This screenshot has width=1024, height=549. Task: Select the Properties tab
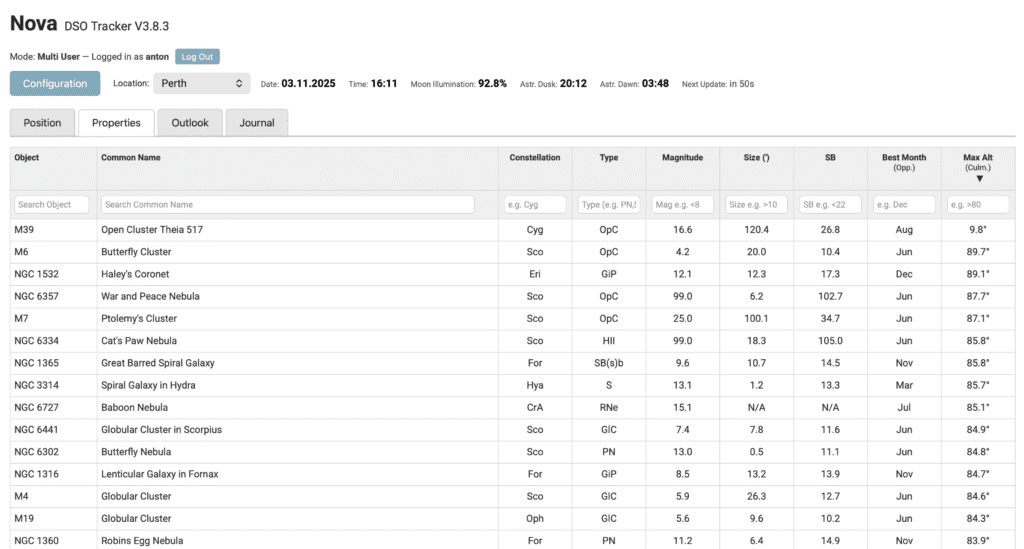click(x=116, y=123)
